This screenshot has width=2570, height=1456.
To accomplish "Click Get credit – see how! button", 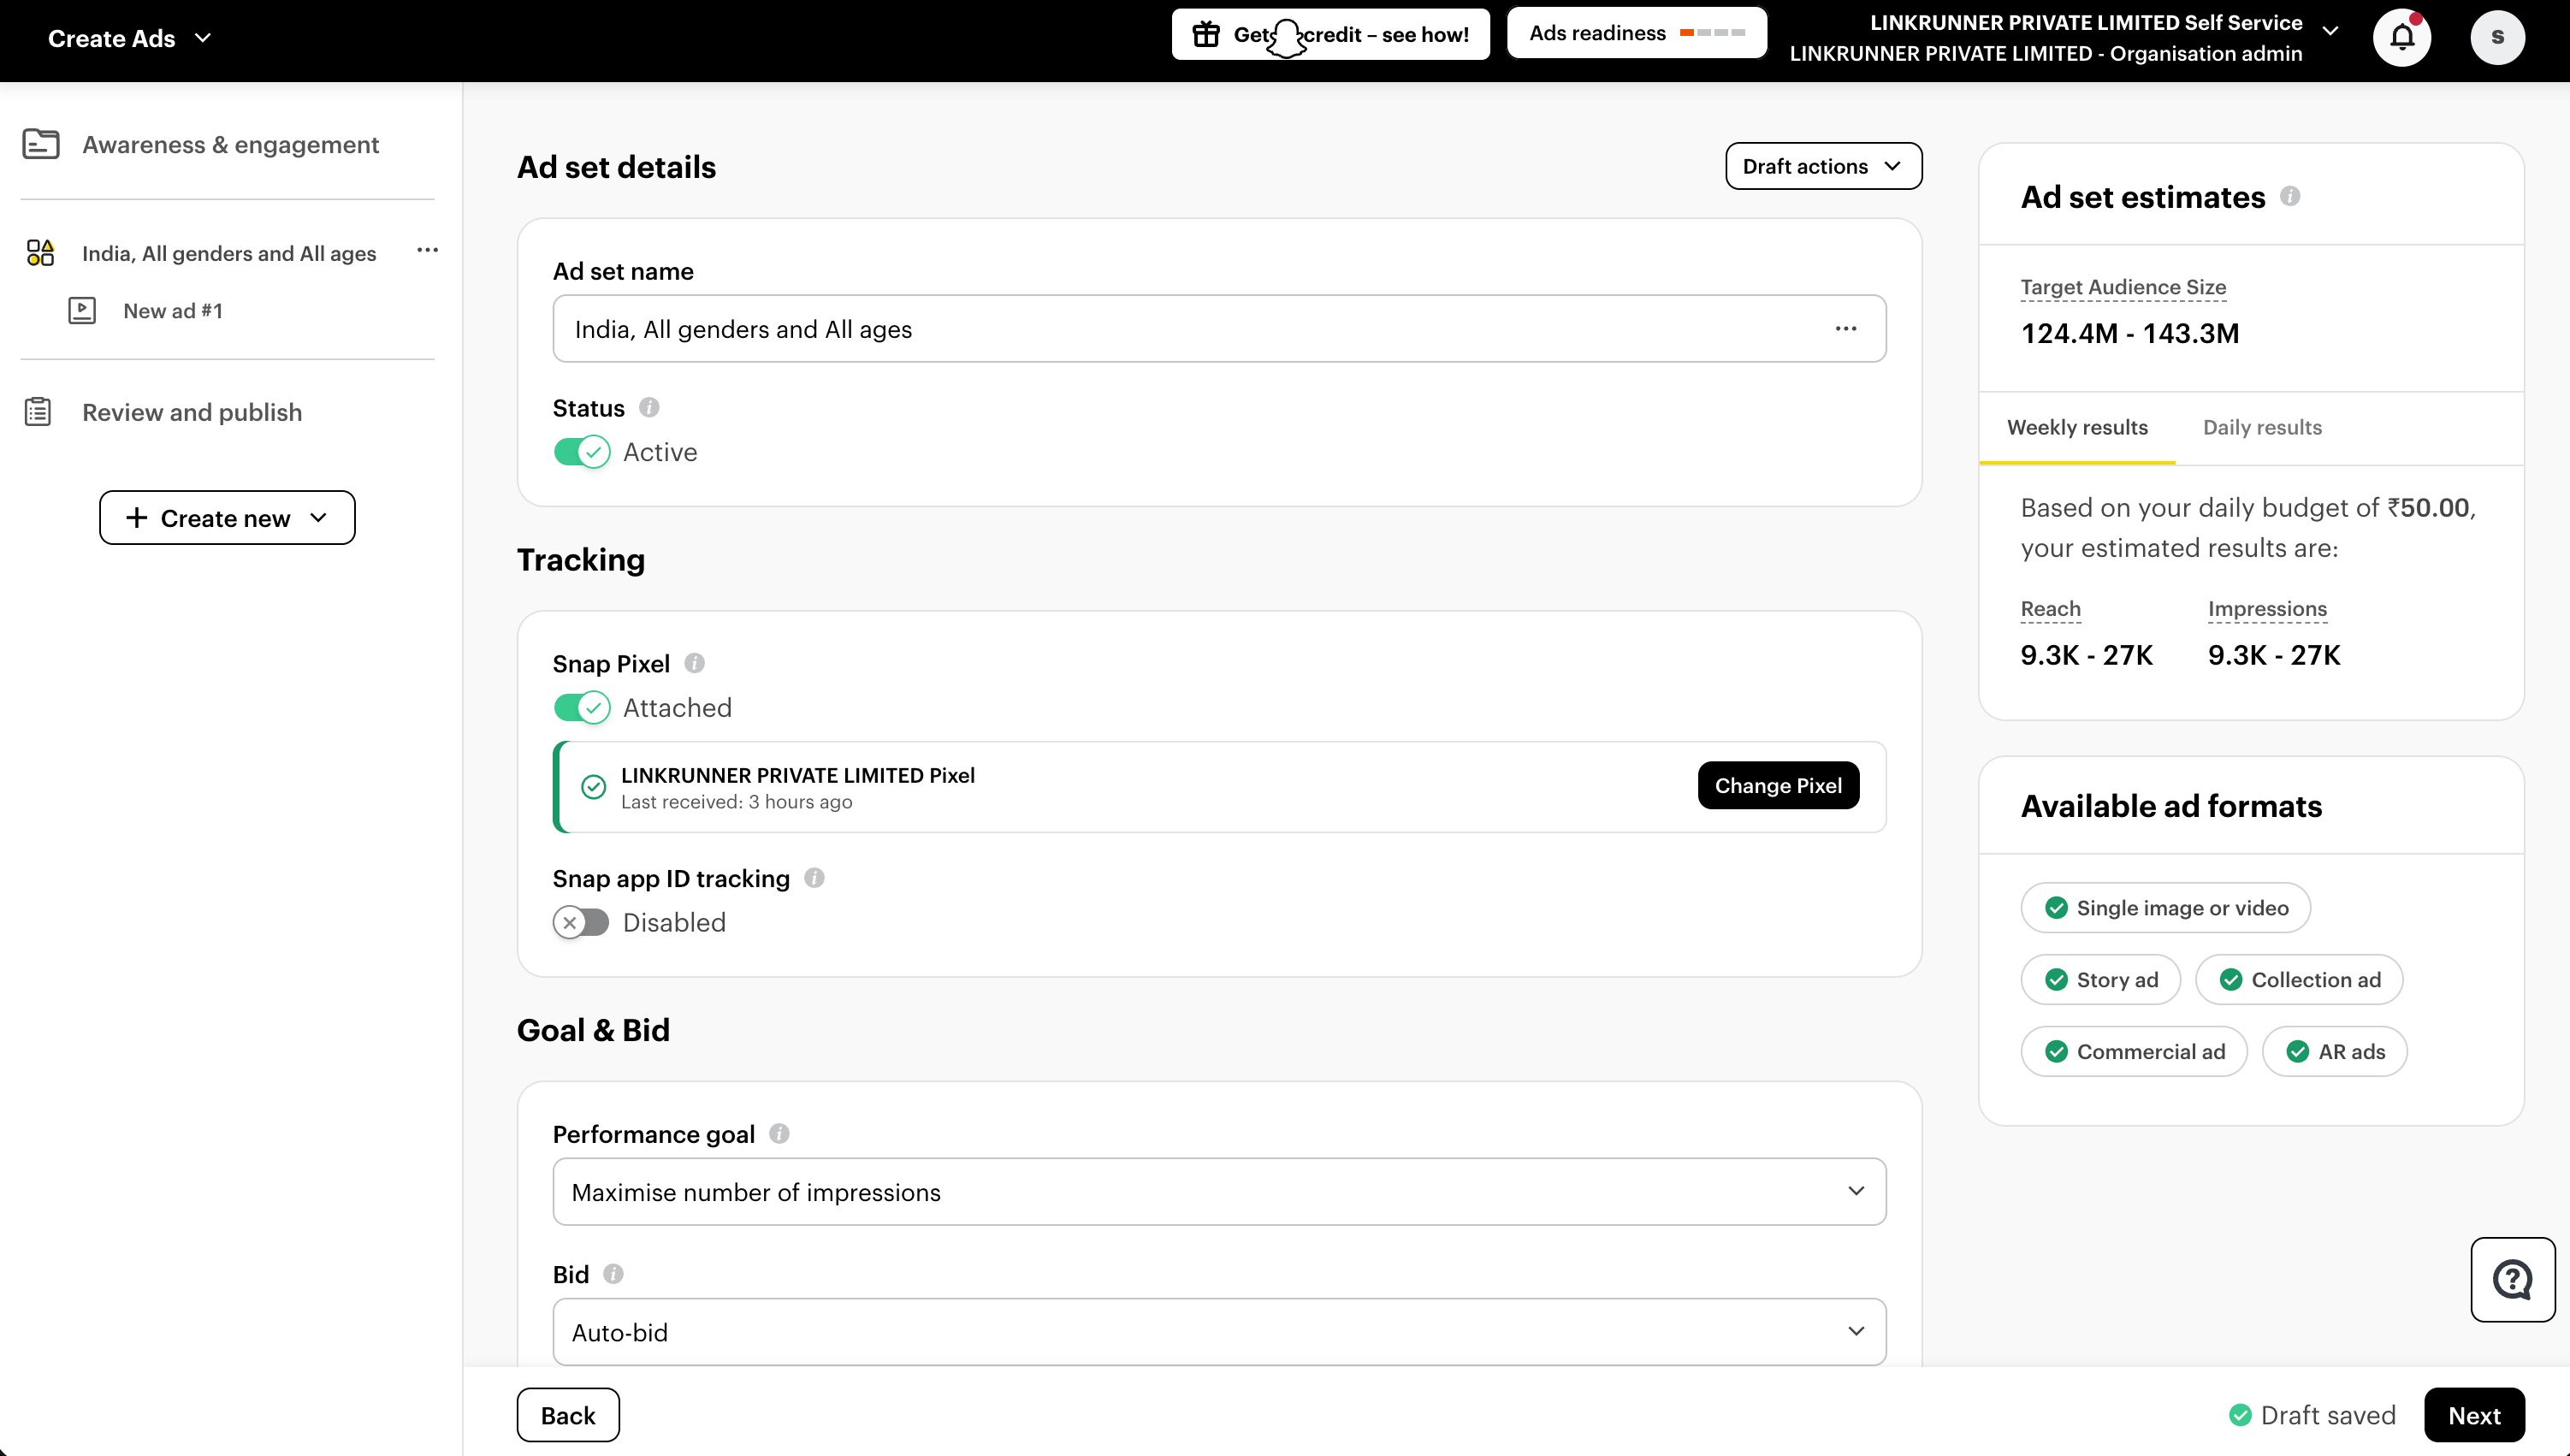I will coord(1330,34).
